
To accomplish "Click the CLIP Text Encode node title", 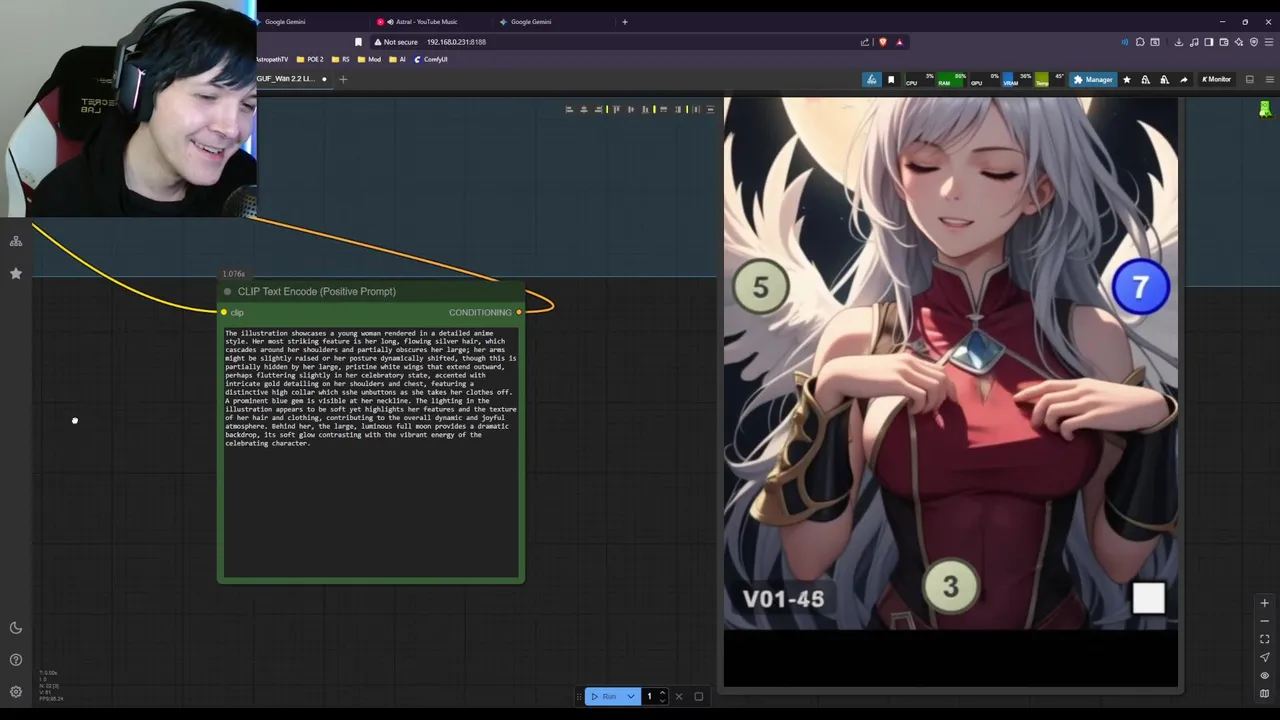I will [317, 292].
